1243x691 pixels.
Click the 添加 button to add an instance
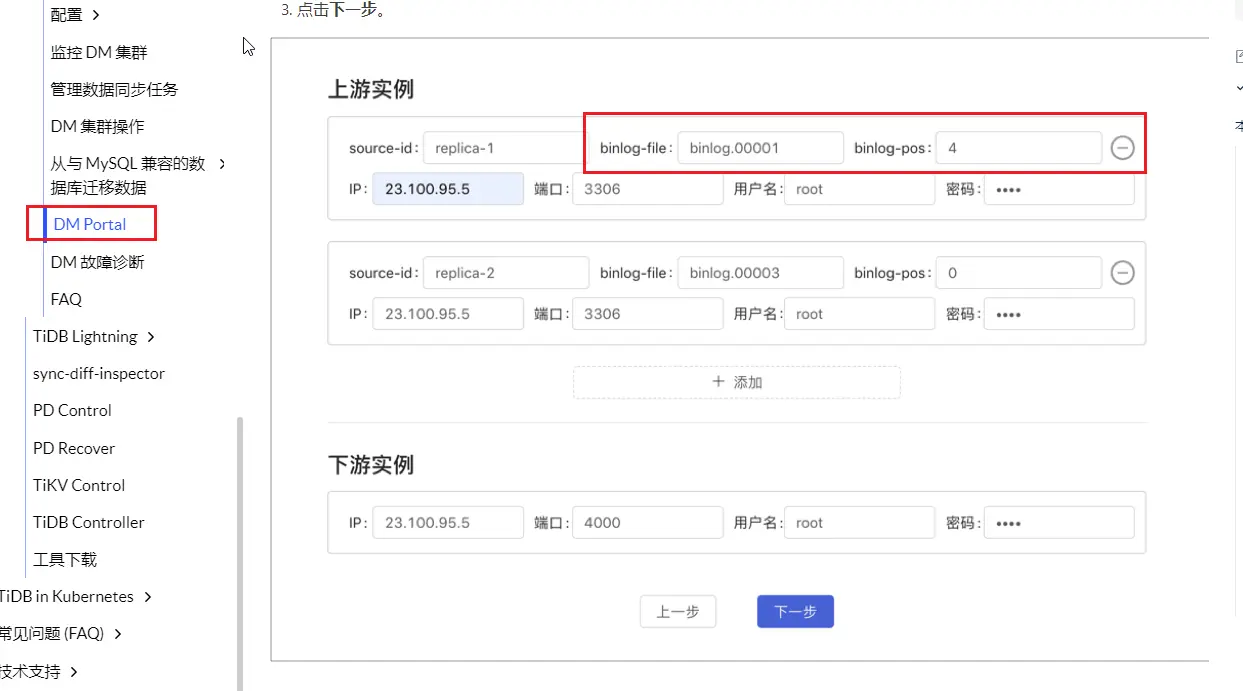point(736,382)
